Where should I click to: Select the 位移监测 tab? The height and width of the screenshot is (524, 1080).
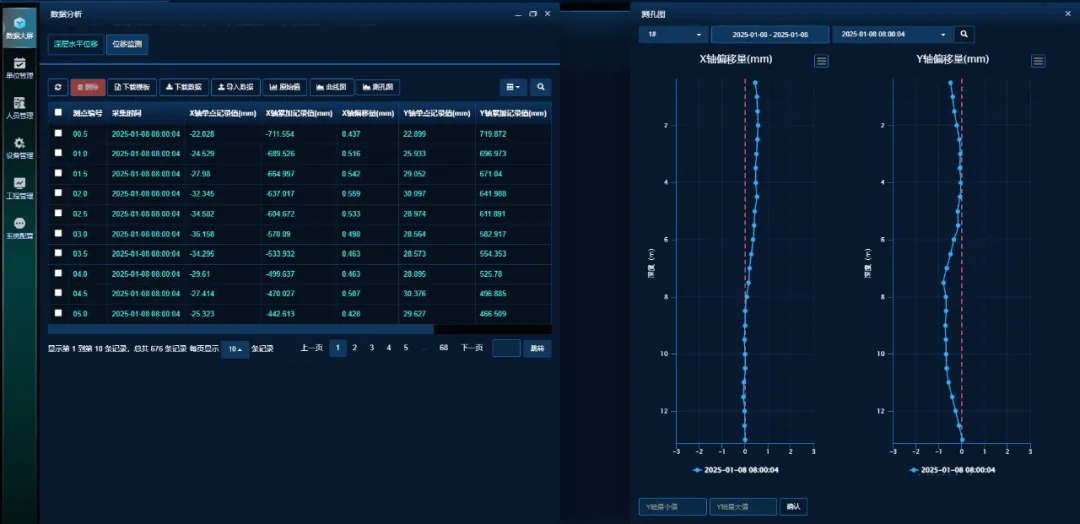[x=126, y=44]
